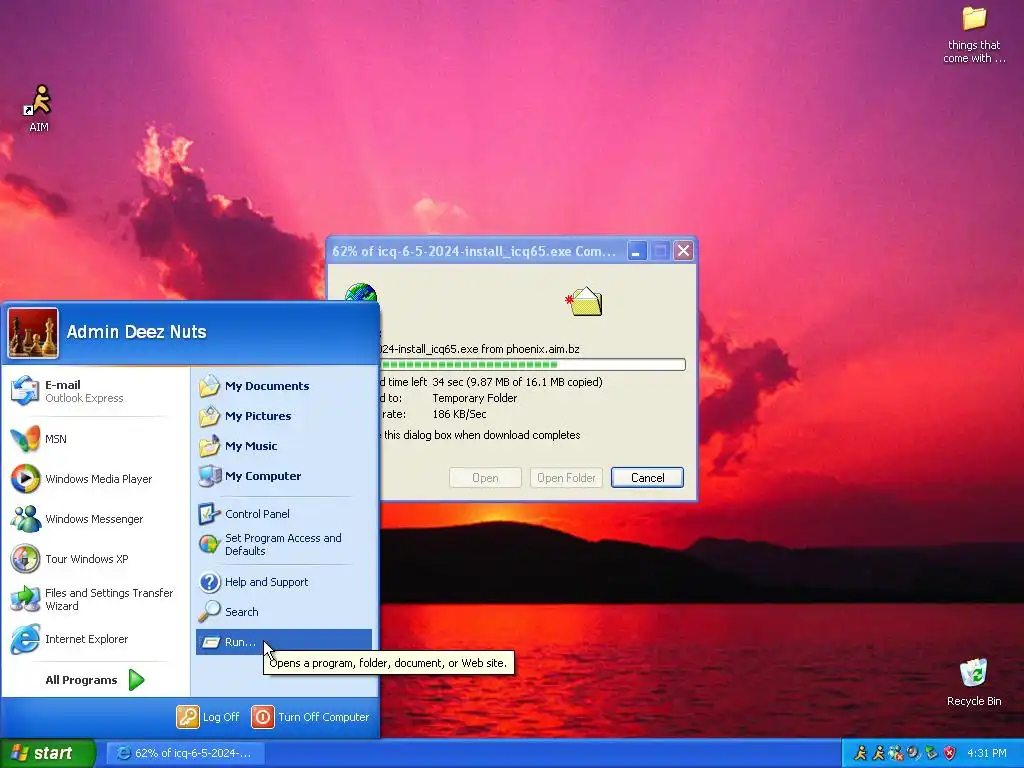Open Search from the Start menu
This screenshot has width=1024, height=768.
[283, 612]
